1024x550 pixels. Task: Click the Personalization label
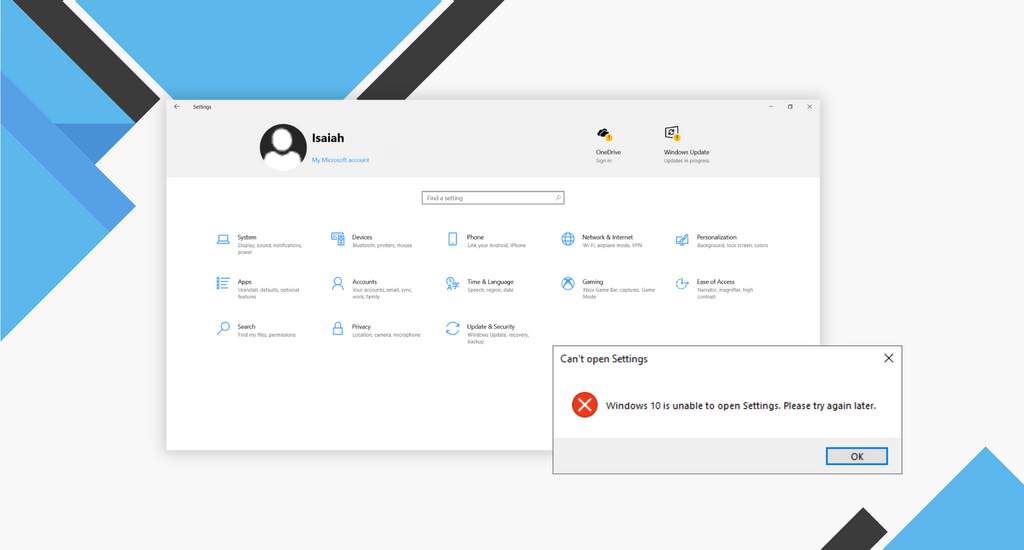pos(716,237)
